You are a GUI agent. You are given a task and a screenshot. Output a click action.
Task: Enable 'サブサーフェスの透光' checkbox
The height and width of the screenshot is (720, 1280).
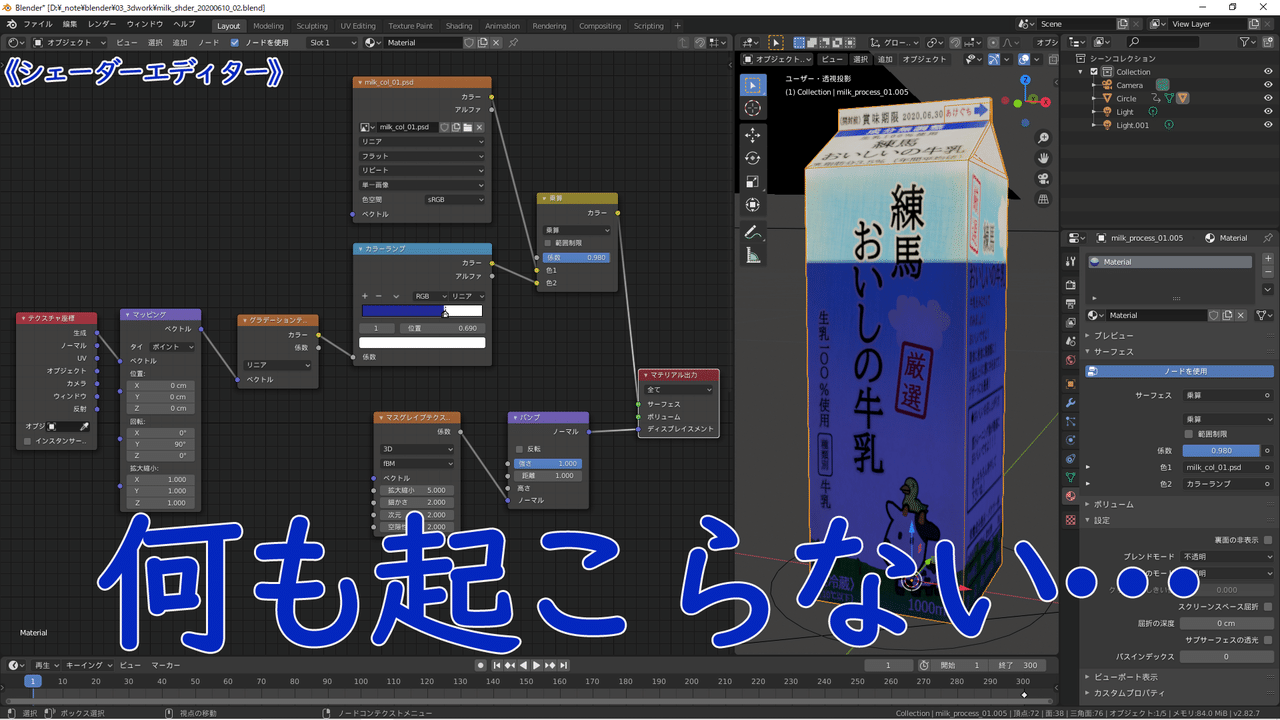tap(1268, 640)
